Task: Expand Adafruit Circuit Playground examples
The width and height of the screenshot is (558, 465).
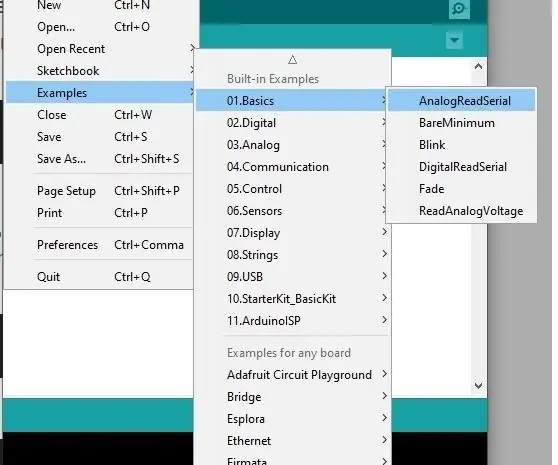Action: click(x=292, y=375)
